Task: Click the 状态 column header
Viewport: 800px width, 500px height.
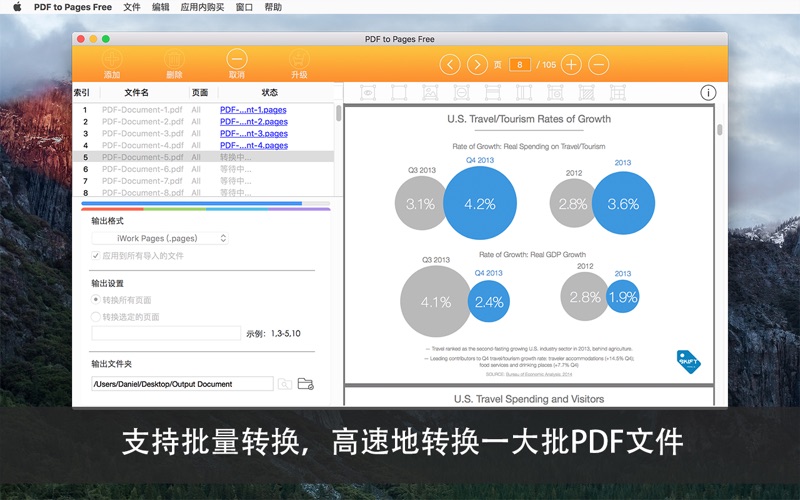Action: click(x=269, y=92)
